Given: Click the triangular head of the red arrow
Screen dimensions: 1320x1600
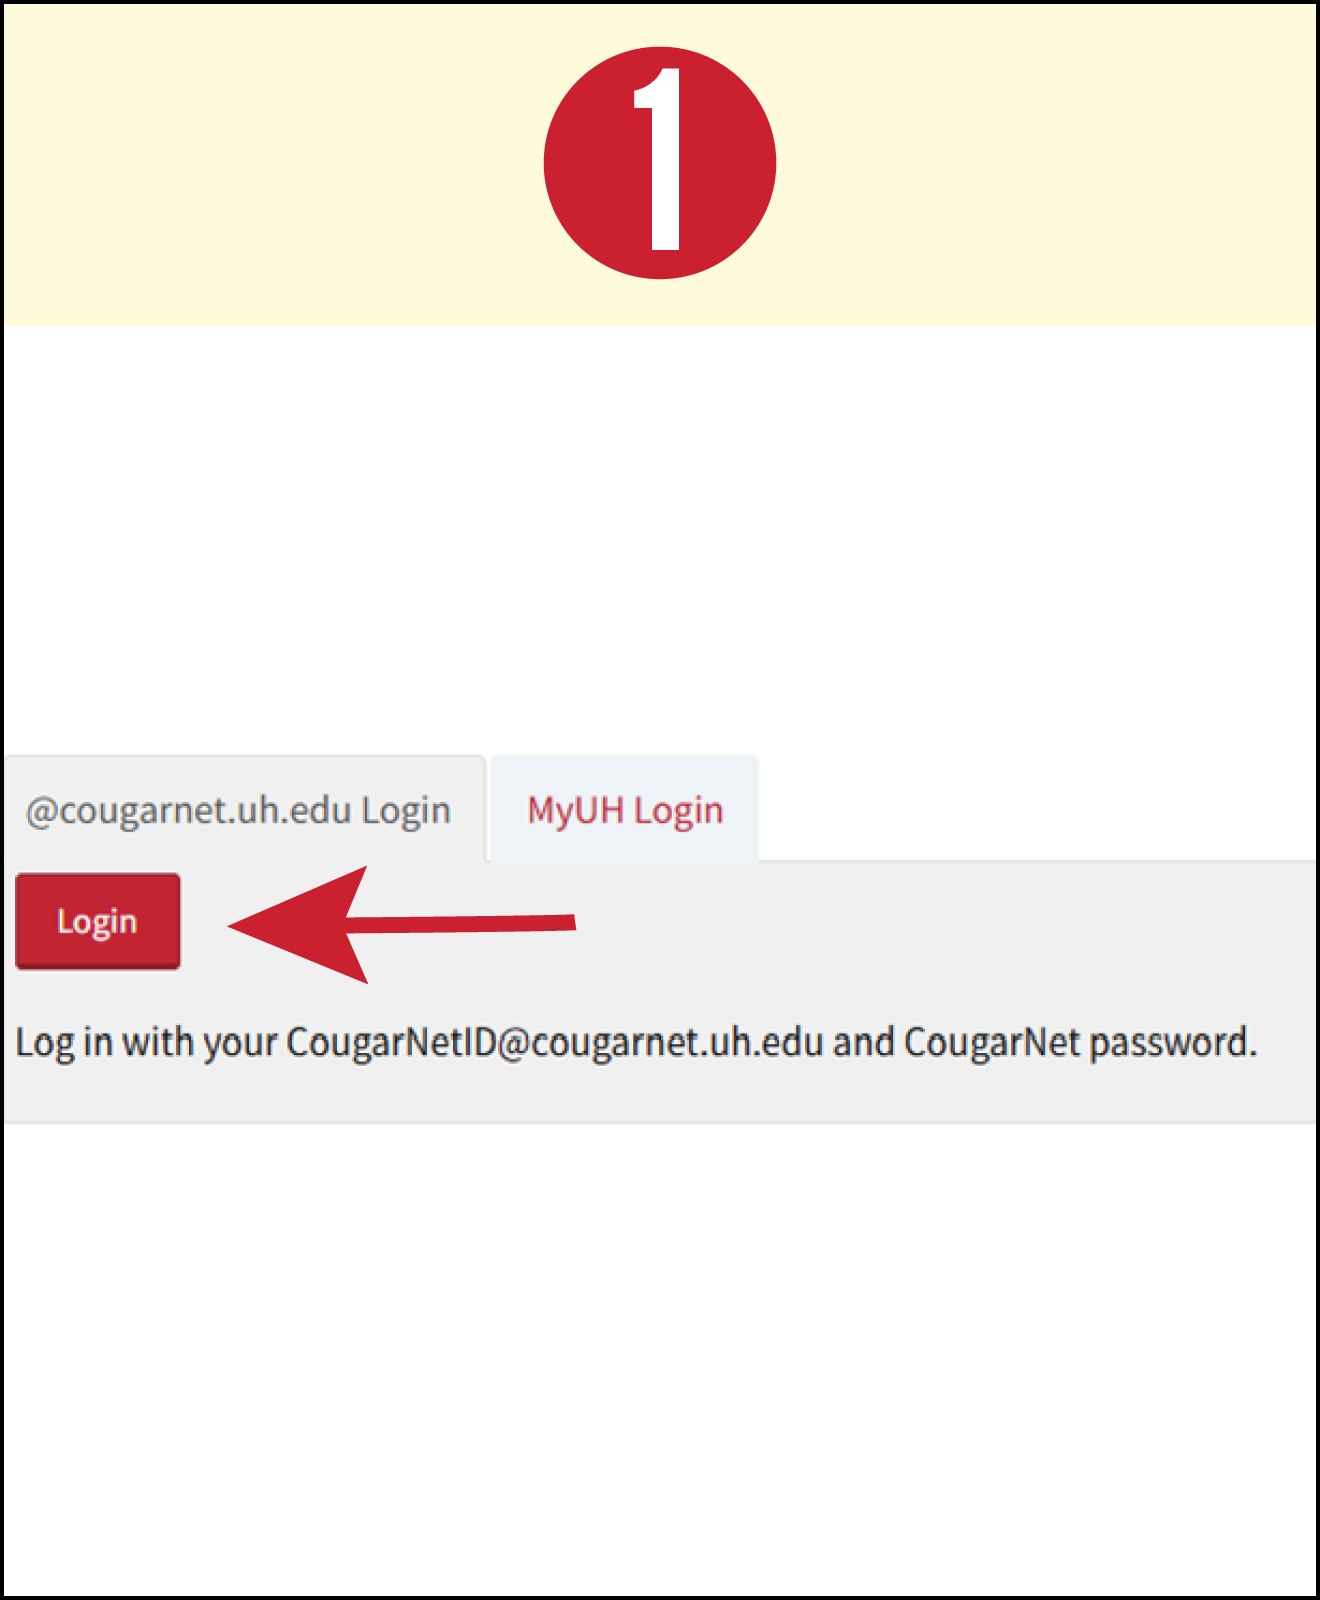Looking at the screenshot, I should point(298,925).
